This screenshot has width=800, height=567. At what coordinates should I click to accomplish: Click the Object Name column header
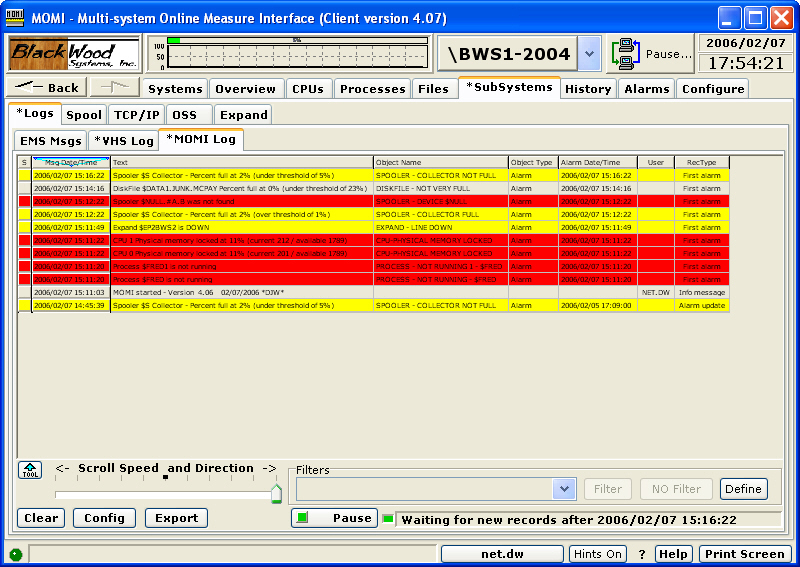pos(441,162)
